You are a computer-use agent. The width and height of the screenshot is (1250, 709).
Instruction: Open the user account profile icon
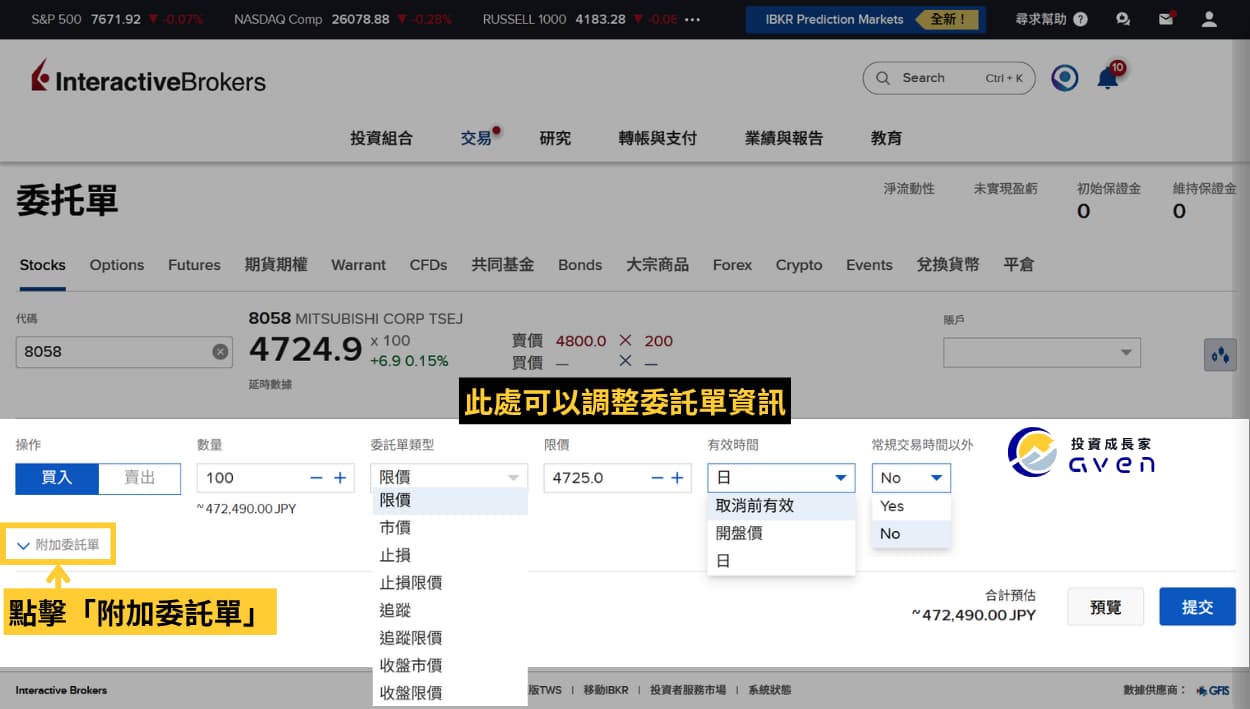tap(1209, 19)
